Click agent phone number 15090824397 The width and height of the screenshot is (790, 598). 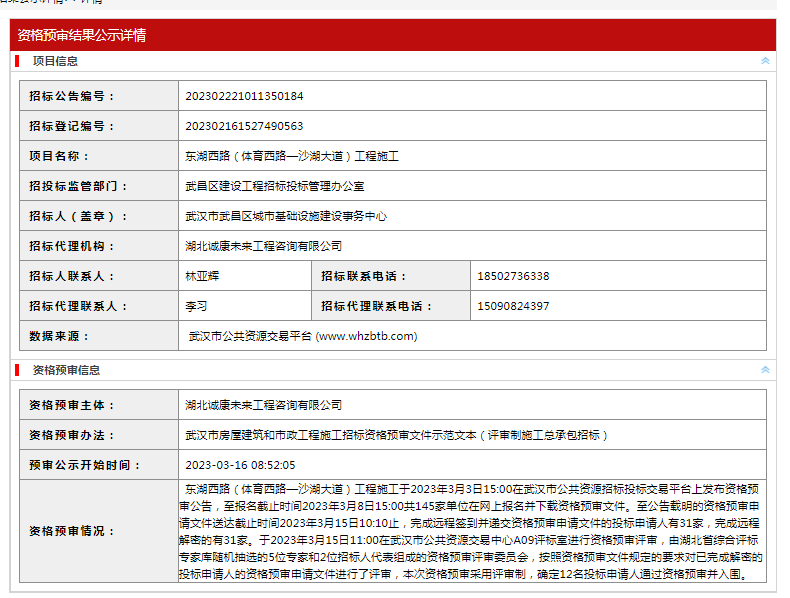click(x=513, y=306)
